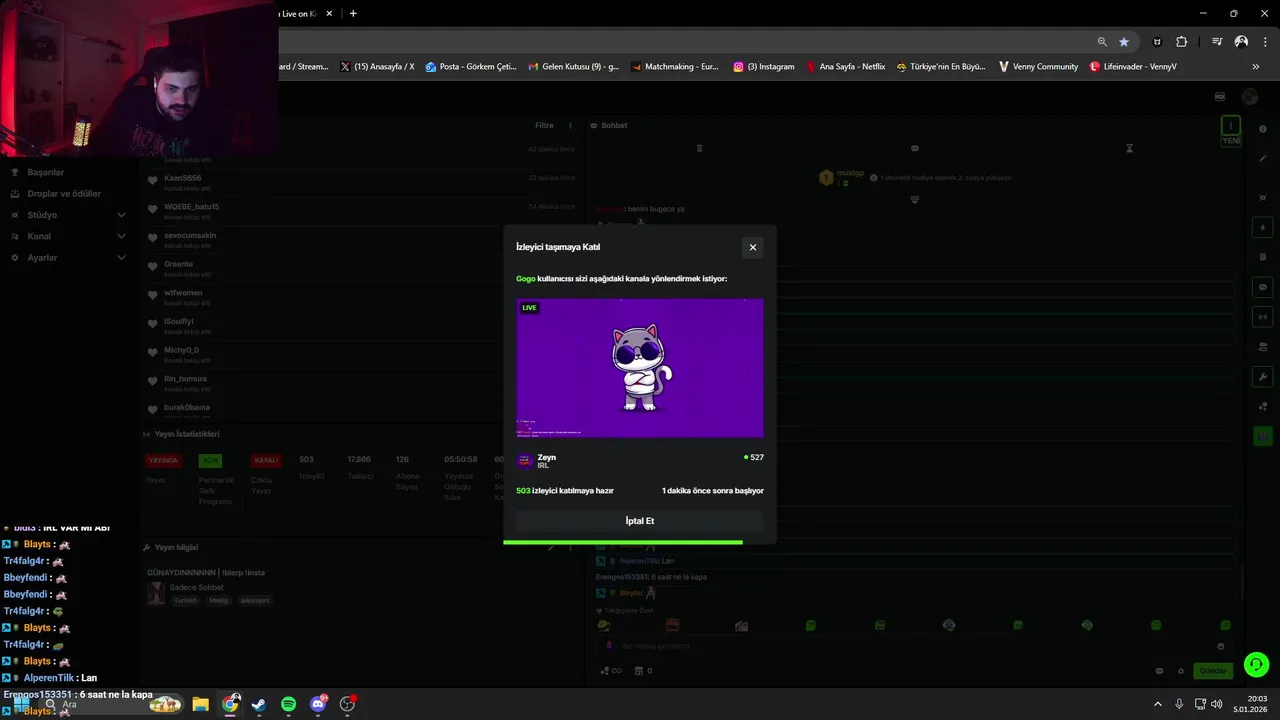Click the İptal Et button
This screenshot has width=1280, height=720.
tap(639, 521)
